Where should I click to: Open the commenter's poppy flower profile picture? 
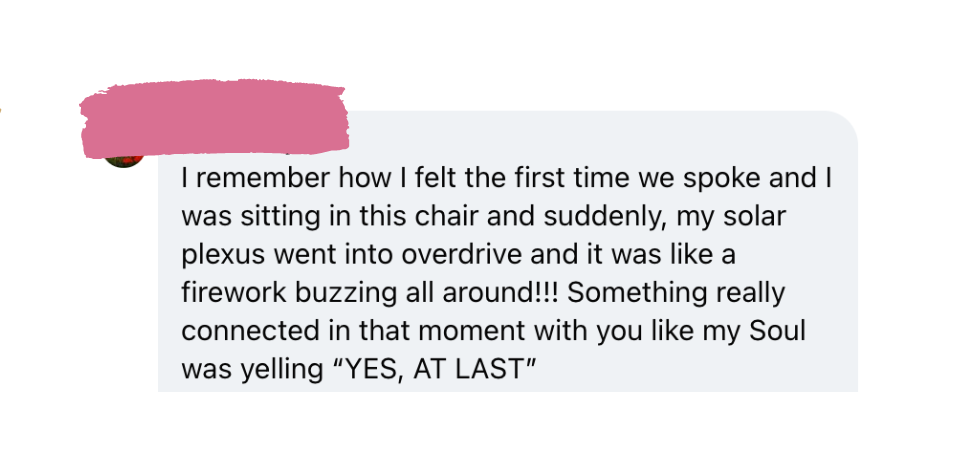(124, 161)
